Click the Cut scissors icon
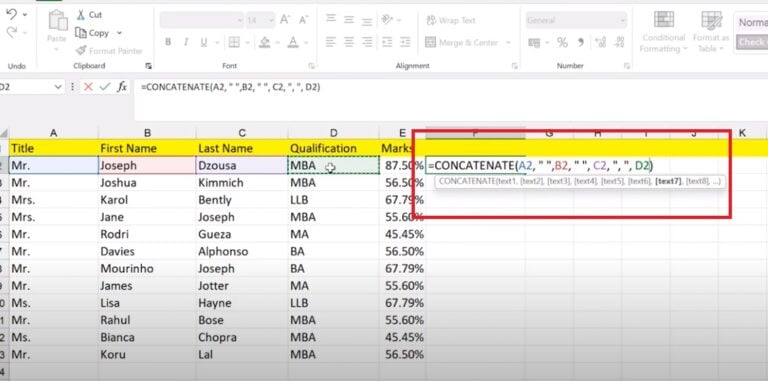768x381 pixels. click(81, 15)
